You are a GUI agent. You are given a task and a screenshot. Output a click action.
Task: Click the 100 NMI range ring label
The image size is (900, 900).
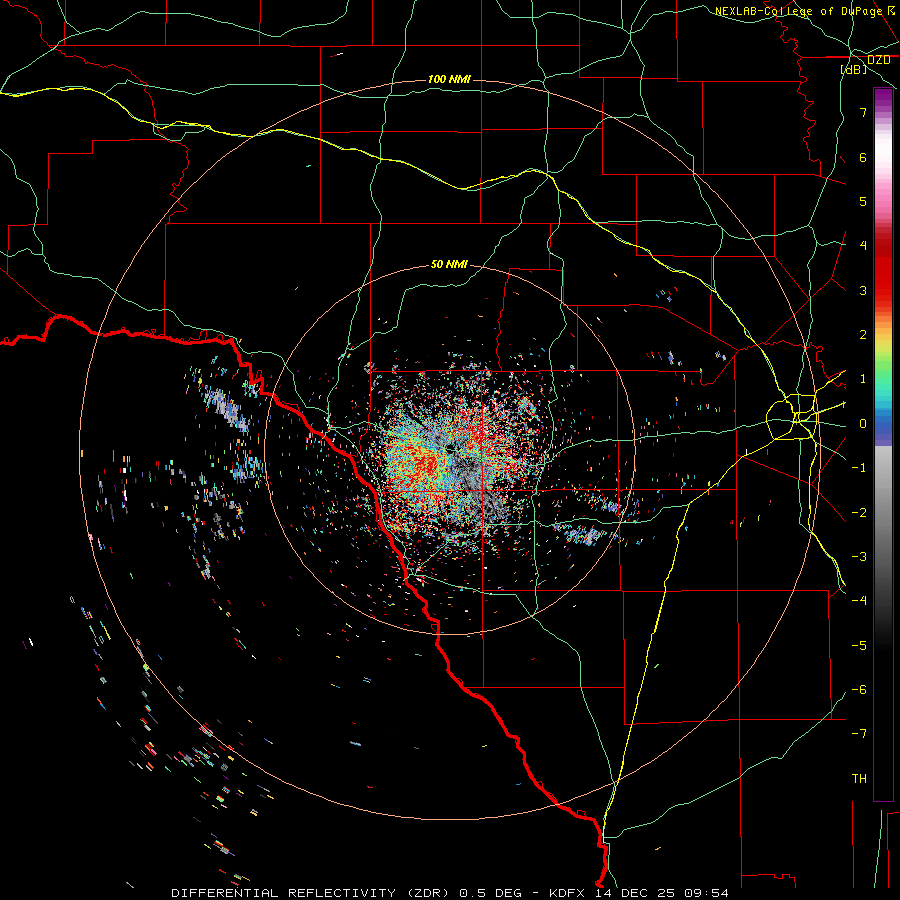click(449, 79)
